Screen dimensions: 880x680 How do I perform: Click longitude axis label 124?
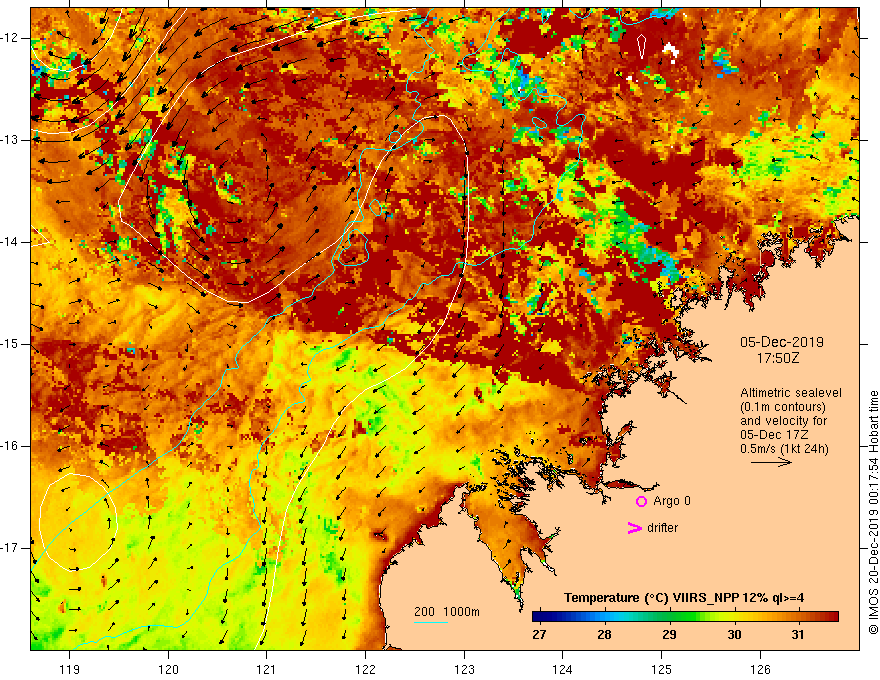(563, 669)
